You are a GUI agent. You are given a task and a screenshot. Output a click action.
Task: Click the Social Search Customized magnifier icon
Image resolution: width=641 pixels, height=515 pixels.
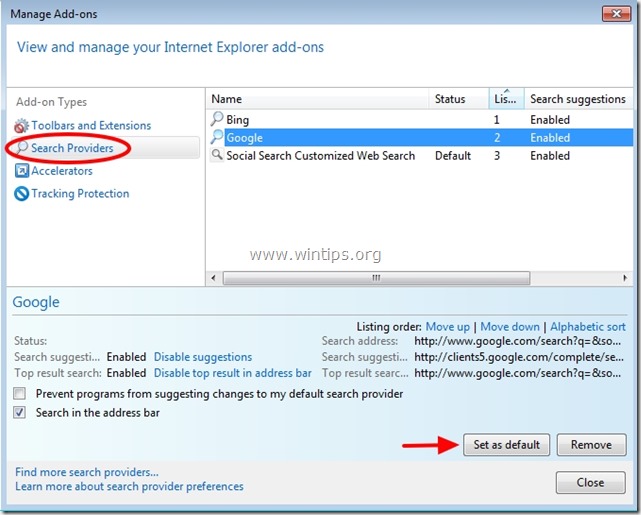click(x=217, y=155)
